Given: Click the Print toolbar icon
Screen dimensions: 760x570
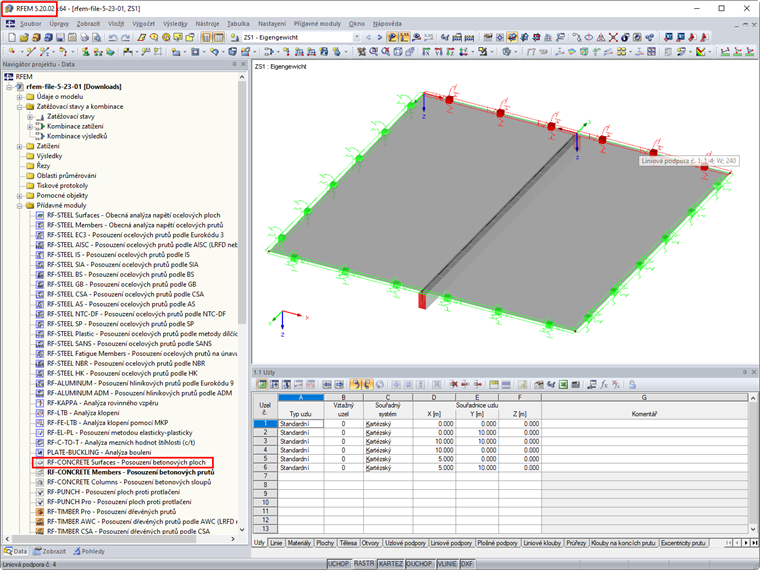Looking at the screenshot, I should (x=84, y=37).
